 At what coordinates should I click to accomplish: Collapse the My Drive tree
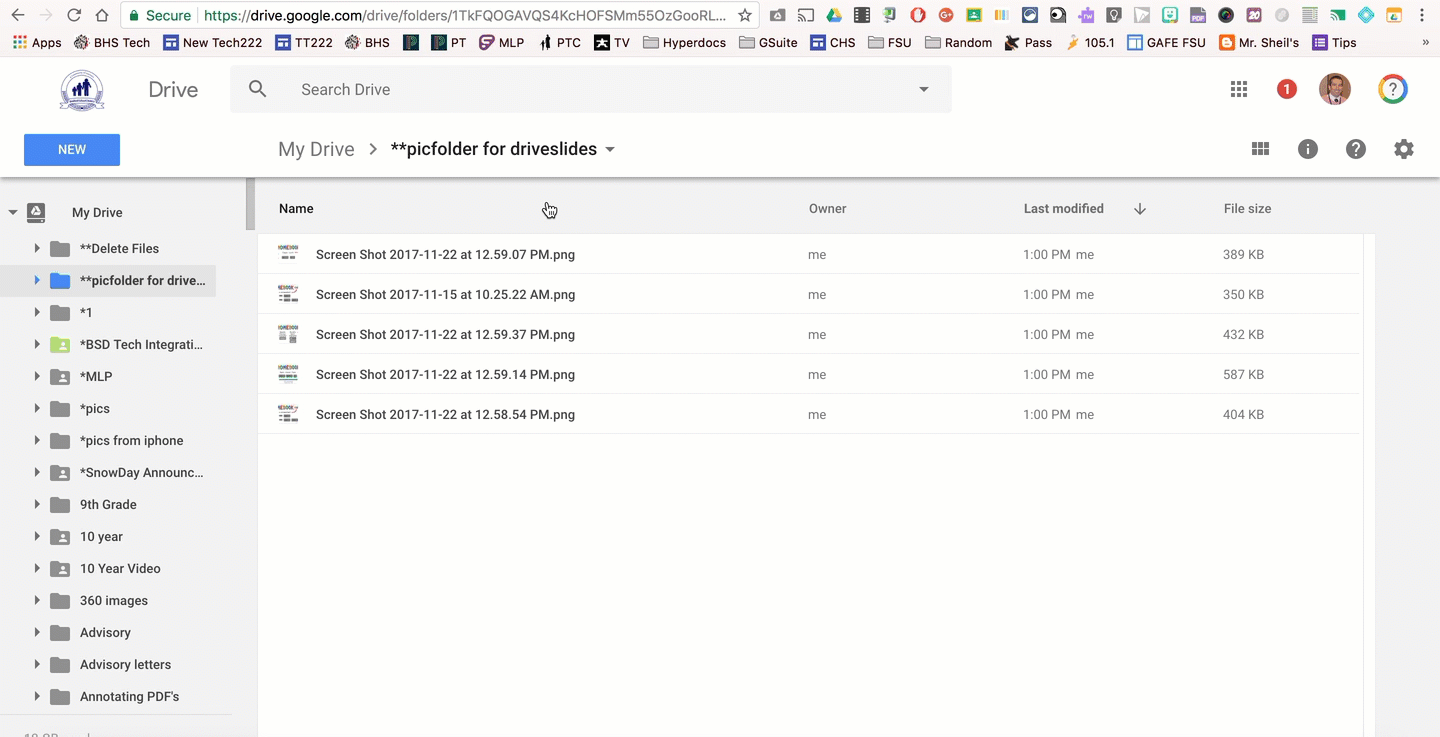tap(13, 212)
